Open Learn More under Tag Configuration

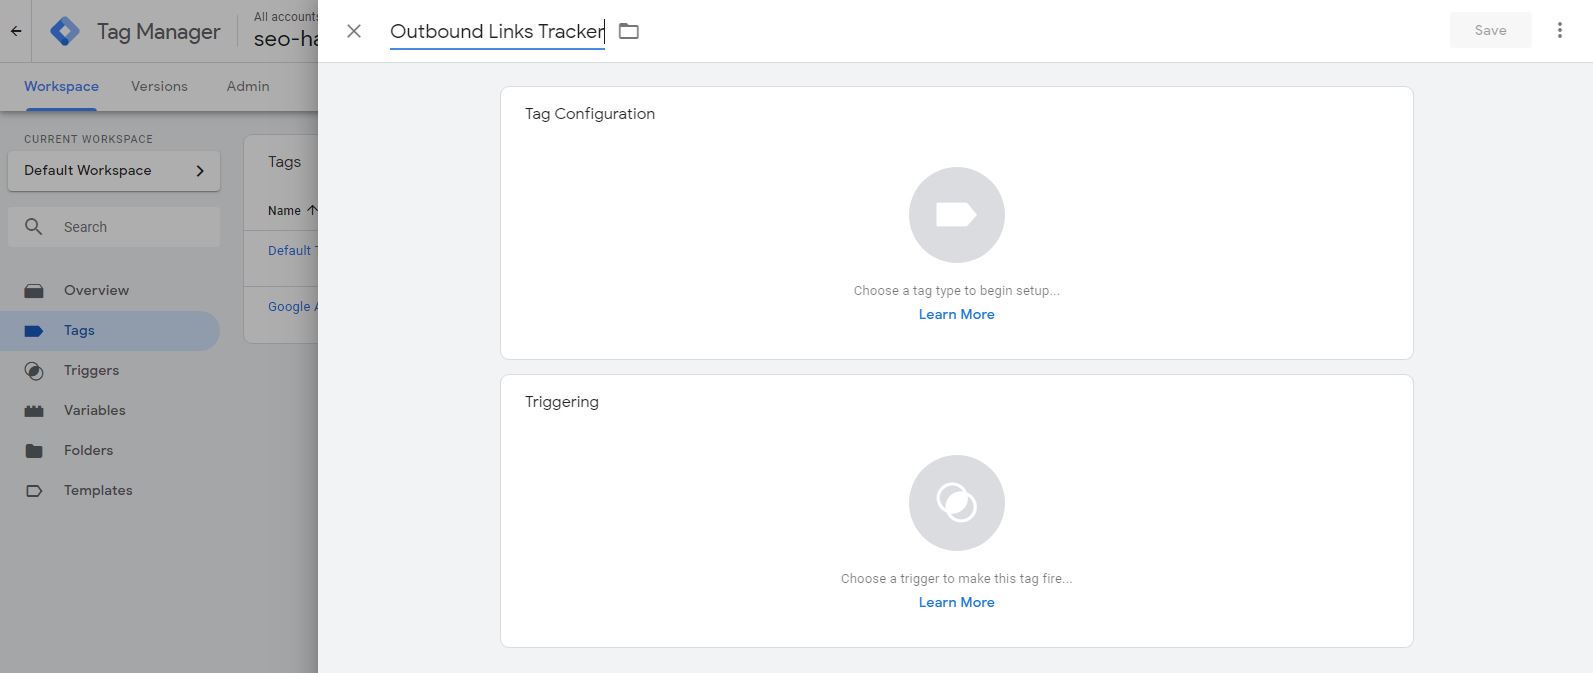pos(956,314)
